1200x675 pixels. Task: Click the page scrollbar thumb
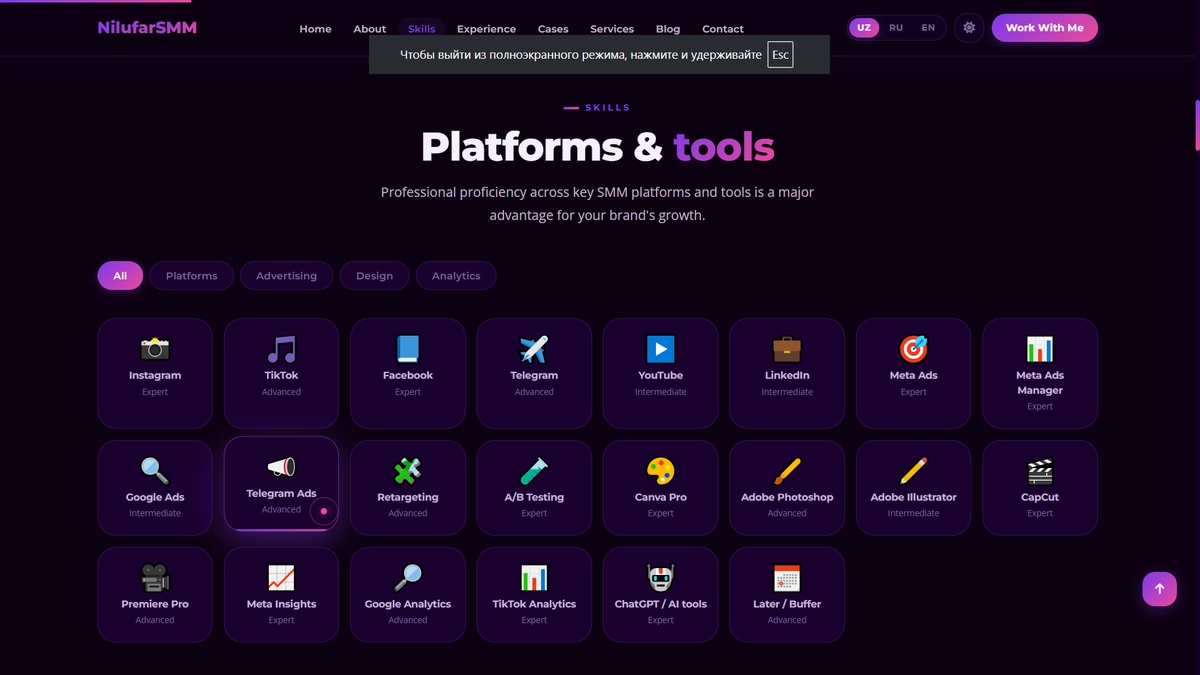point(1197,125)
